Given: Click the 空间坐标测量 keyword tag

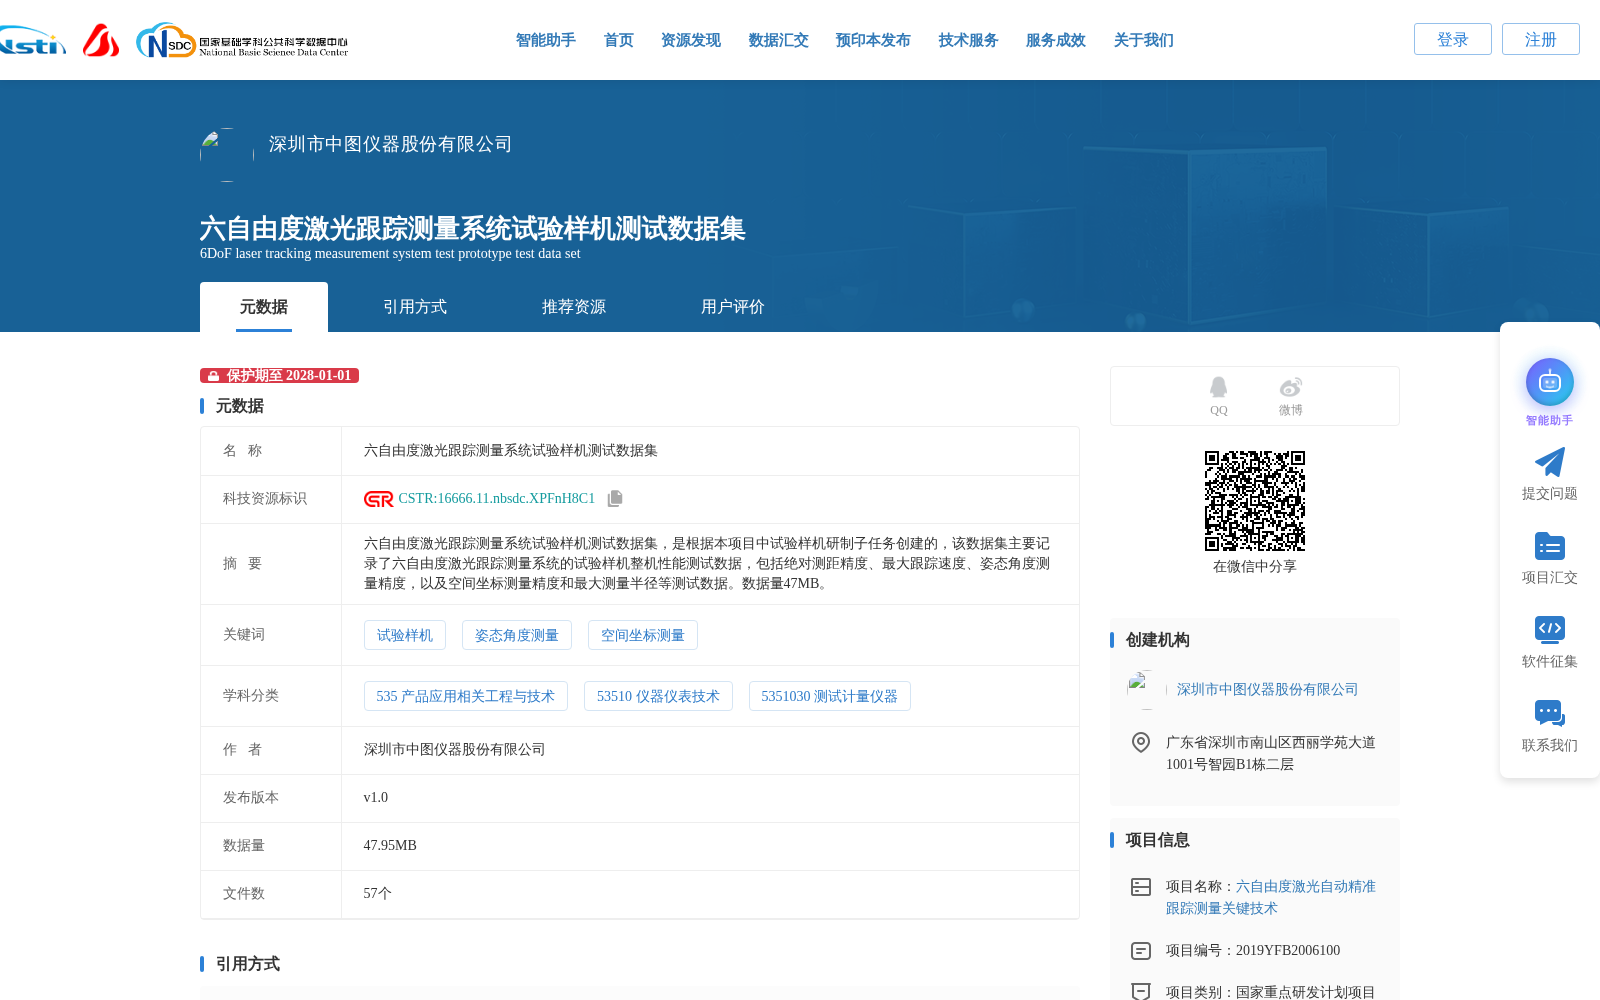Looking at the screenshot, I should tap(643, 635).
